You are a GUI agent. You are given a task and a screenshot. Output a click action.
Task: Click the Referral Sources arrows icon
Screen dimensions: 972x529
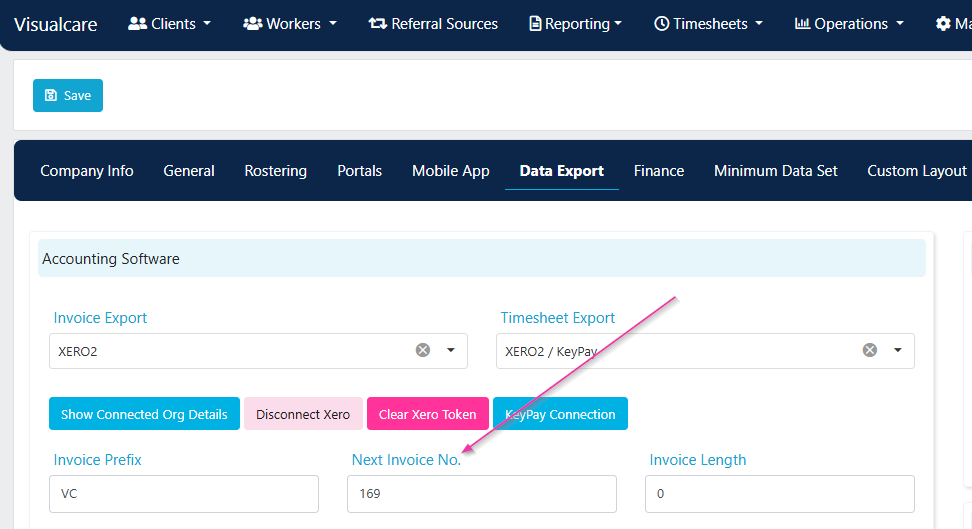[378, 24]
